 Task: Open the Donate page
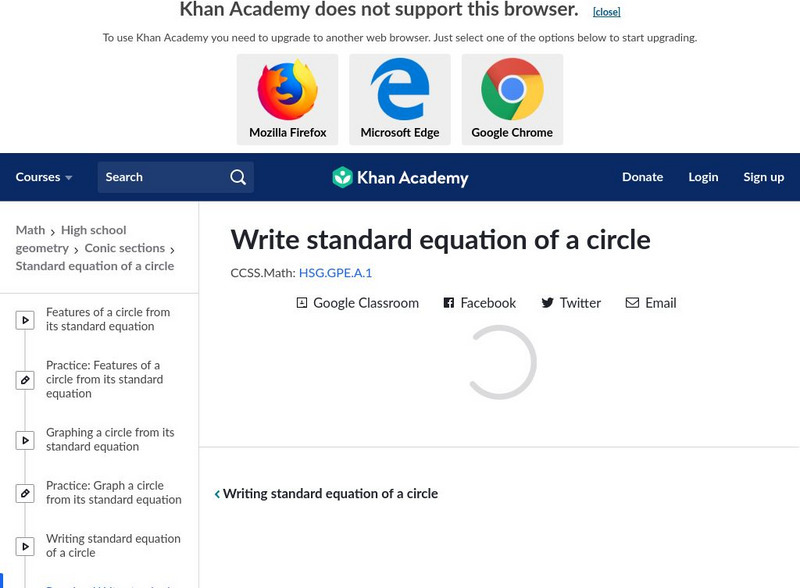pos(642,177)
